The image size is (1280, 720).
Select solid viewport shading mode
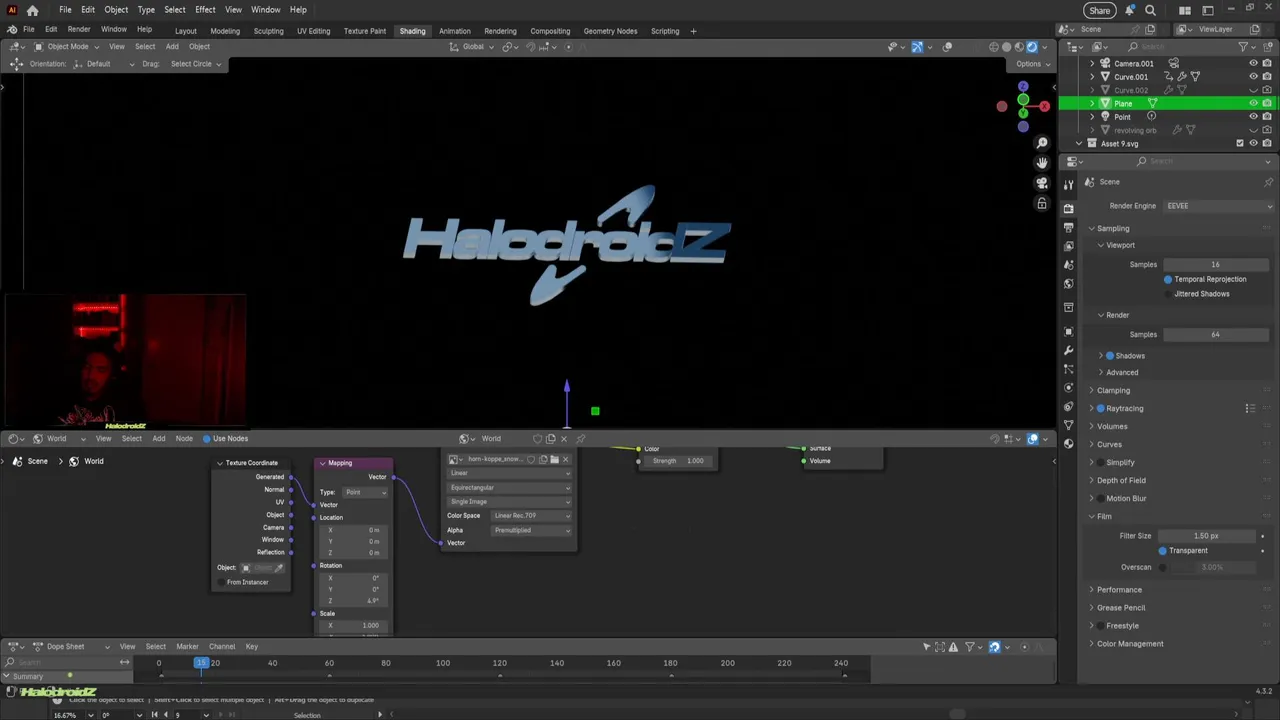(1006, 47)
